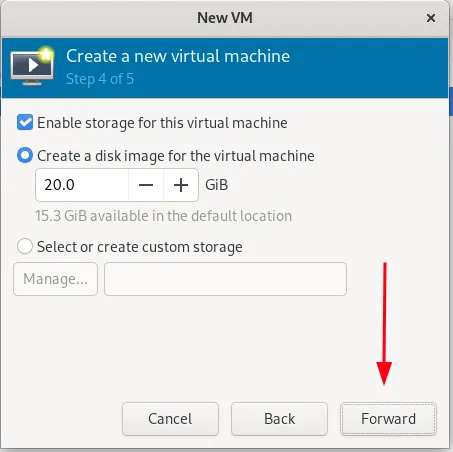Select the Create a disk image radio button
Viewport: 453px width, 452px height.
click(x=25, y=155)
